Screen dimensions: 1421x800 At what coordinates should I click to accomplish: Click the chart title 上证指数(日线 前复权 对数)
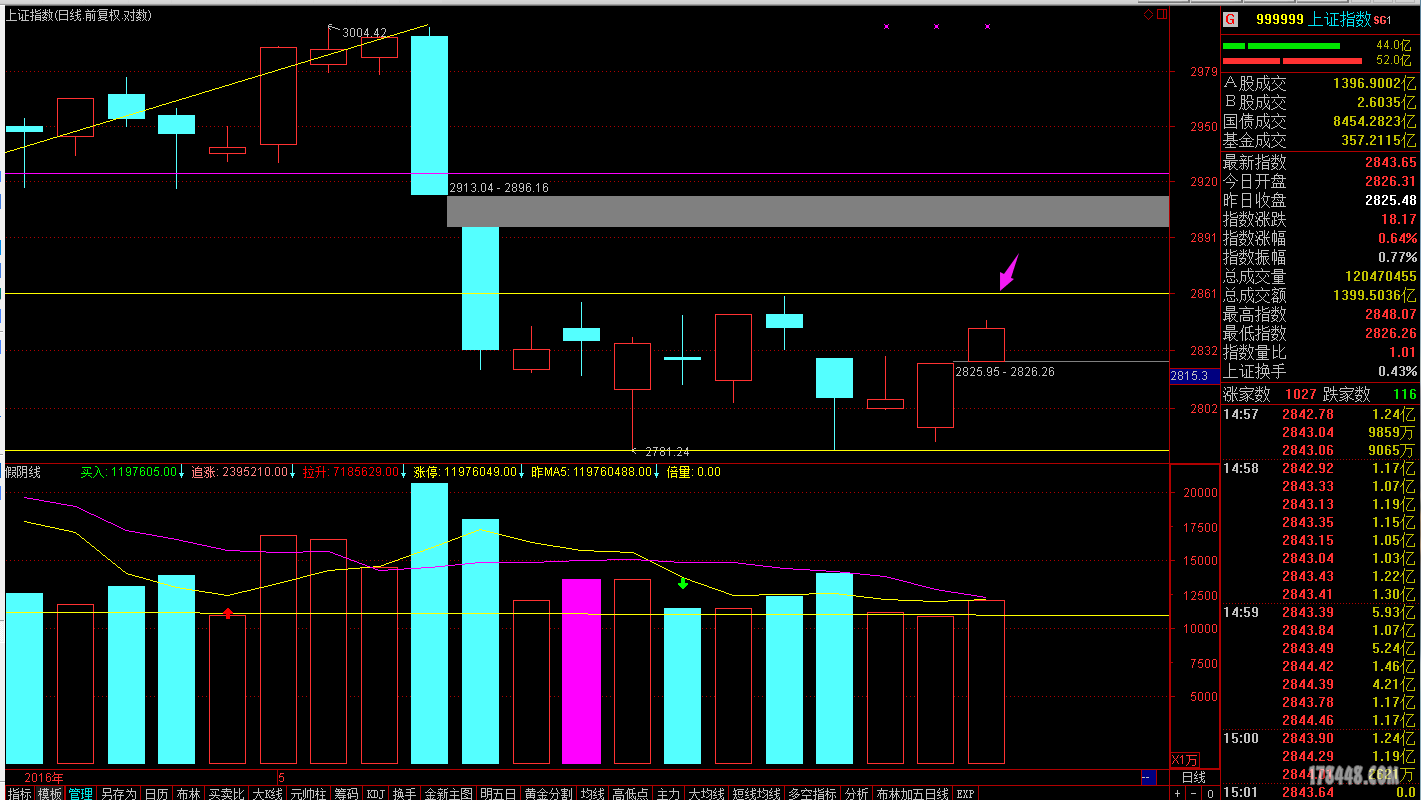pyautogui.click(x=79, y=15)
